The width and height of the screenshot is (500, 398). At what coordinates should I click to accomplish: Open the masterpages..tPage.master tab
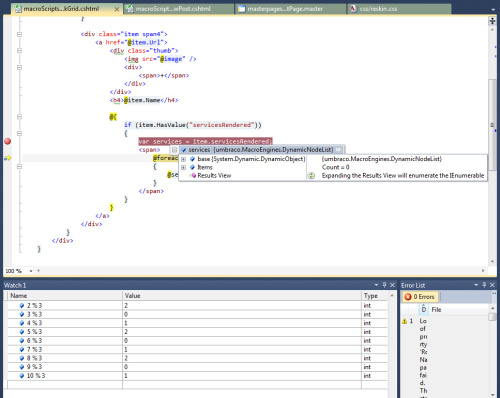pos(285,9)
